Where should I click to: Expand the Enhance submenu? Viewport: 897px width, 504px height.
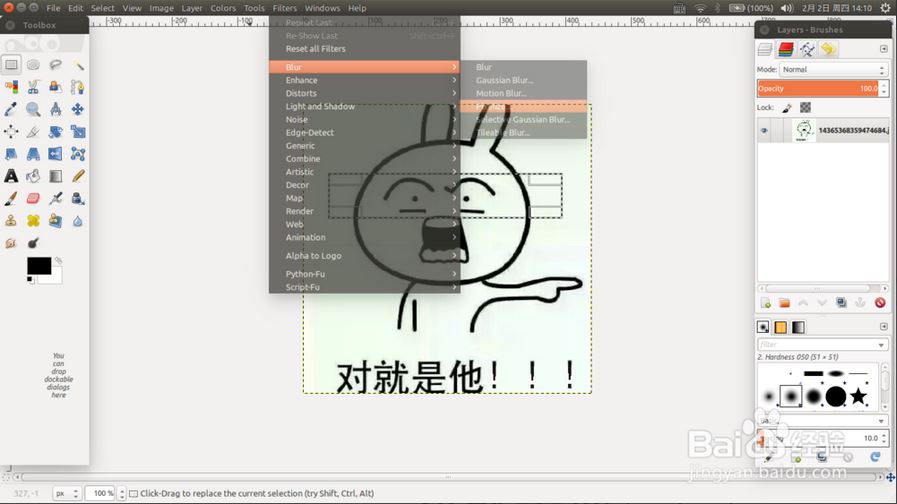pyautogui.click(x=364, y=80)
